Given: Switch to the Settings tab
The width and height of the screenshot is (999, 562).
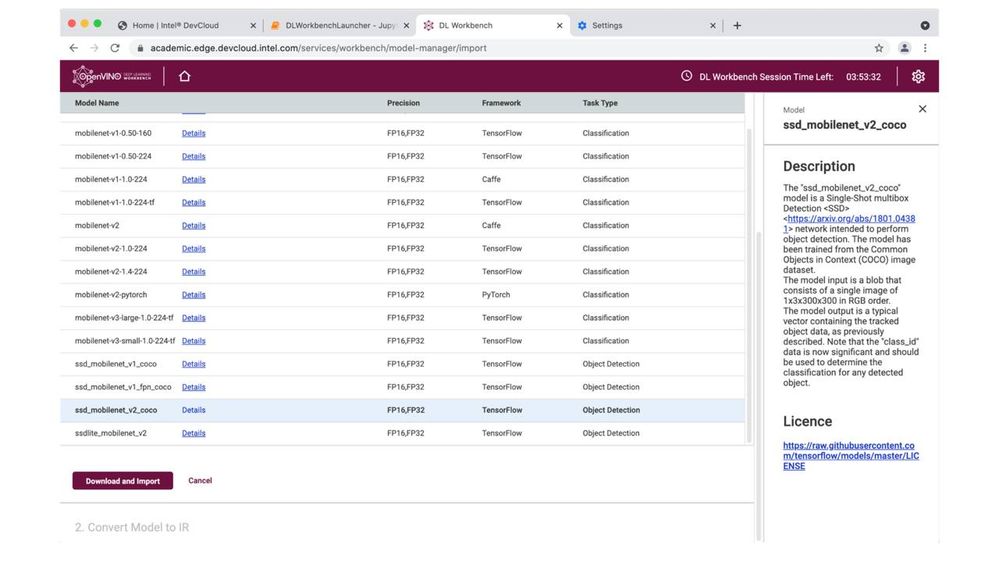Looking at the screenshot, I should pyautogui.click(x=645, y=25).
